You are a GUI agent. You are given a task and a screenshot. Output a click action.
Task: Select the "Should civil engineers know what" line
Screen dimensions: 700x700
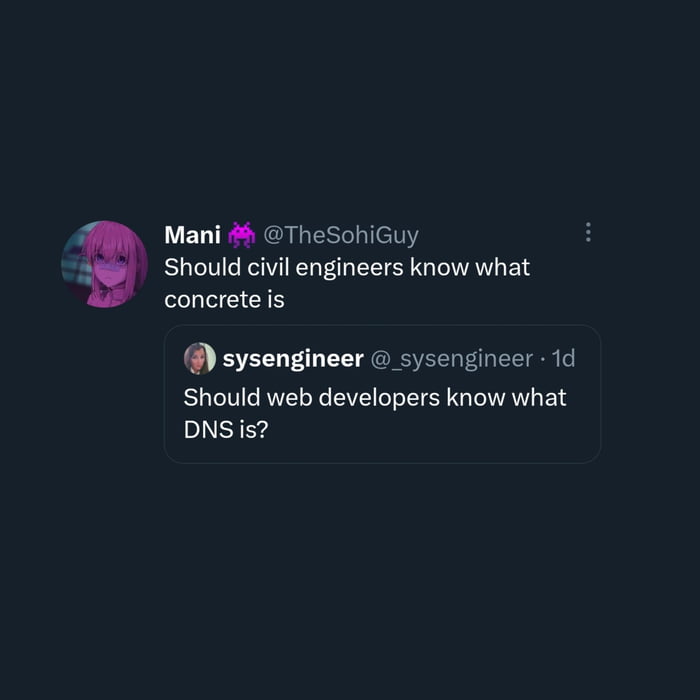click(346, 268)
